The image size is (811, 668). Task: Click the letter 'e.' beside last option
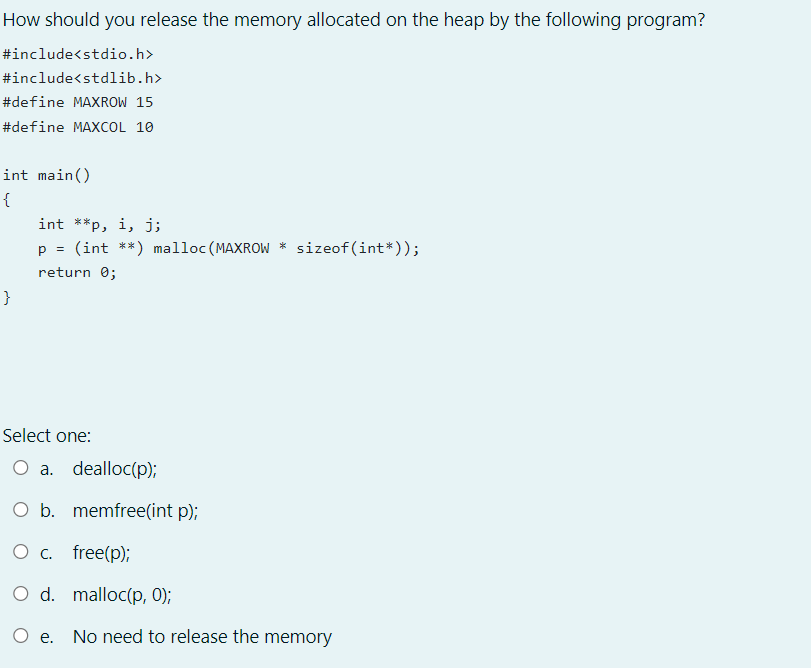click(46, 636)
